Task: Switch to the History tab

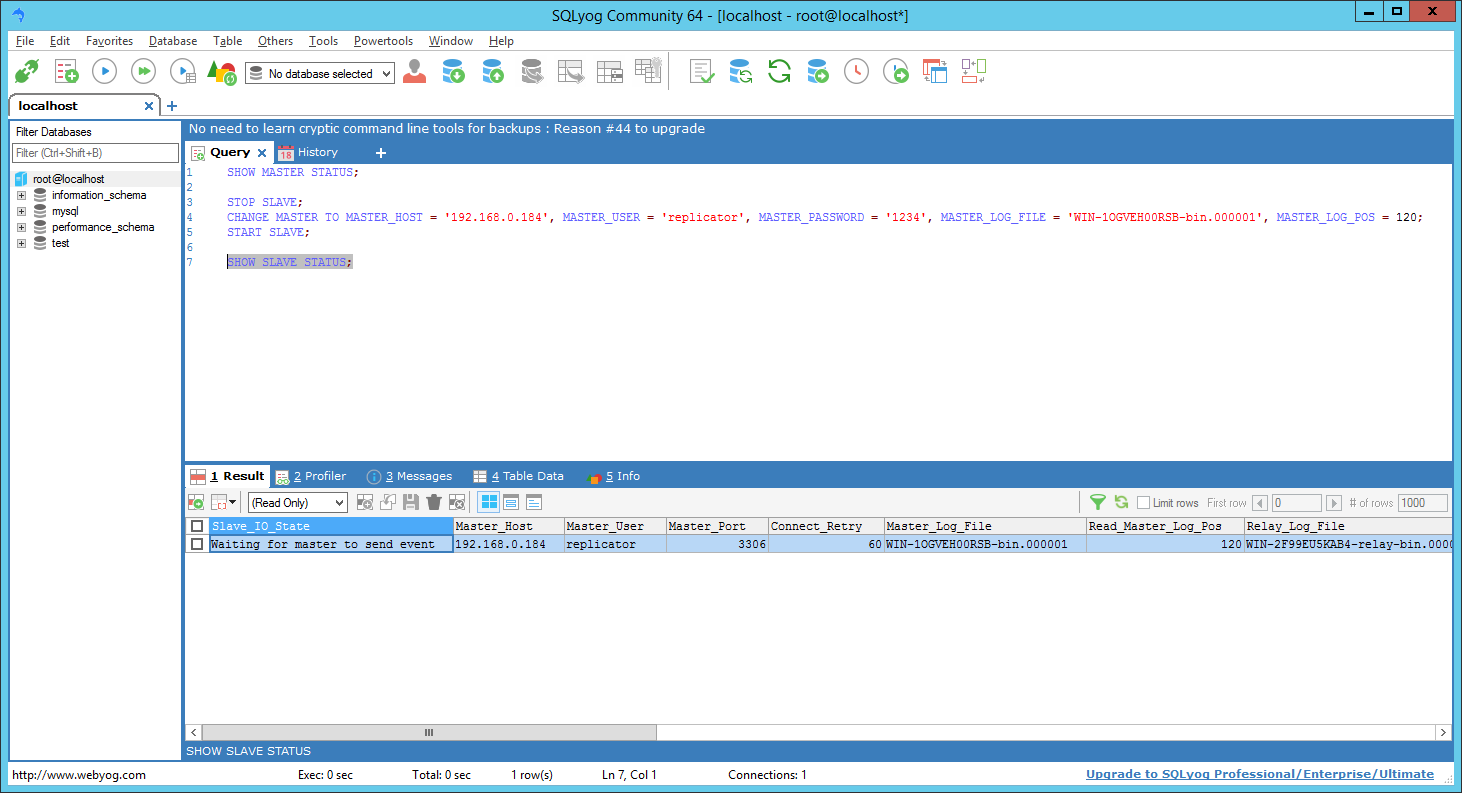Action: tap(308, 152)
